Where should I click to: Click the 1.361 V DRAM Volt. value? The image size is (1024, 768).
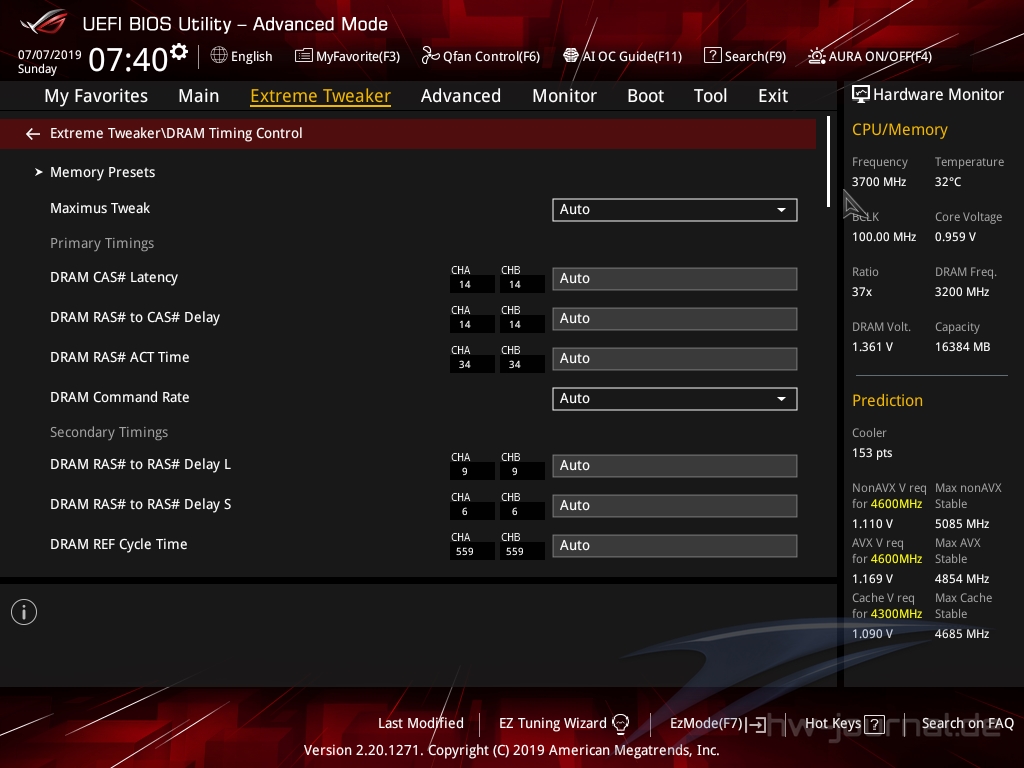[x=872, y=347]
